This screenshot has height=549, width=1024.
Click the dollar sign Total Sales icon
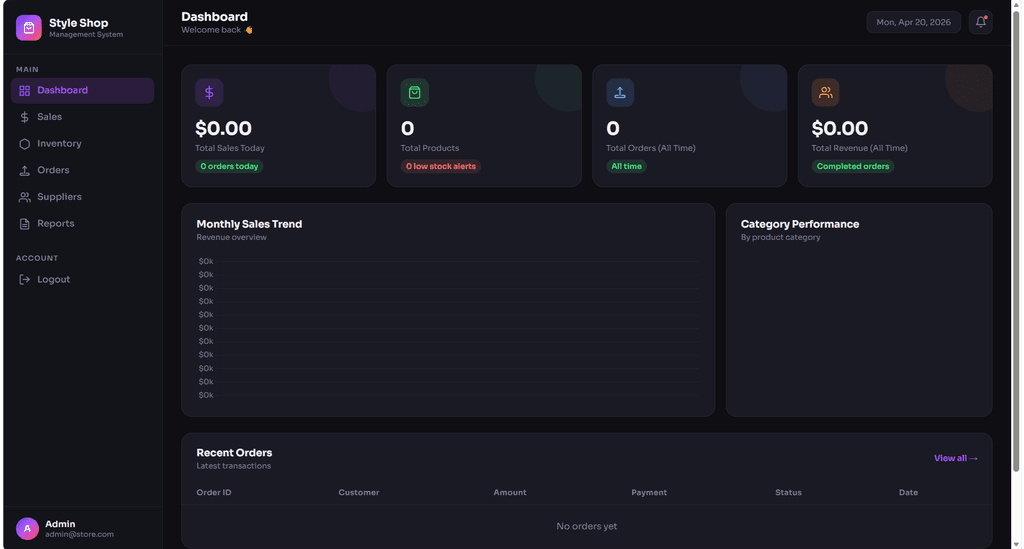pos(209,93)
